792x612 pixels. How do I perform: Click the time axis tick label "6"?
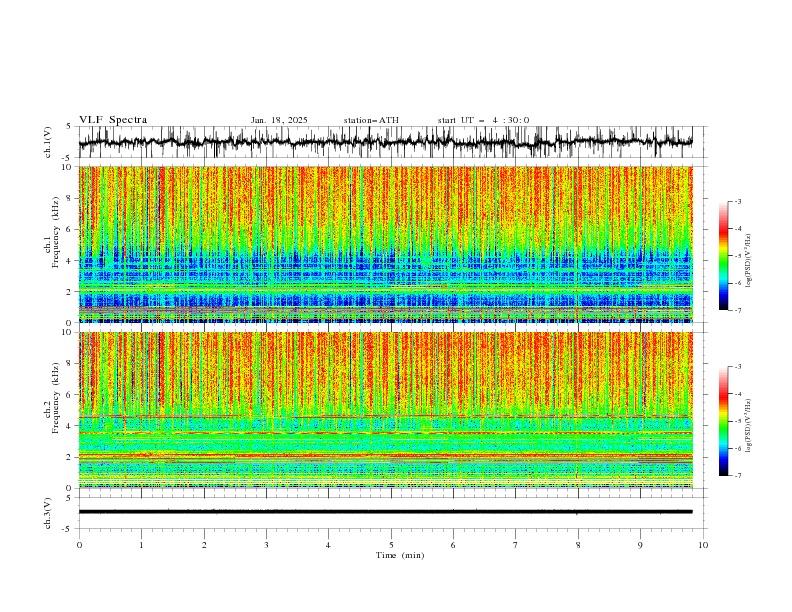(x=453, y=545)
